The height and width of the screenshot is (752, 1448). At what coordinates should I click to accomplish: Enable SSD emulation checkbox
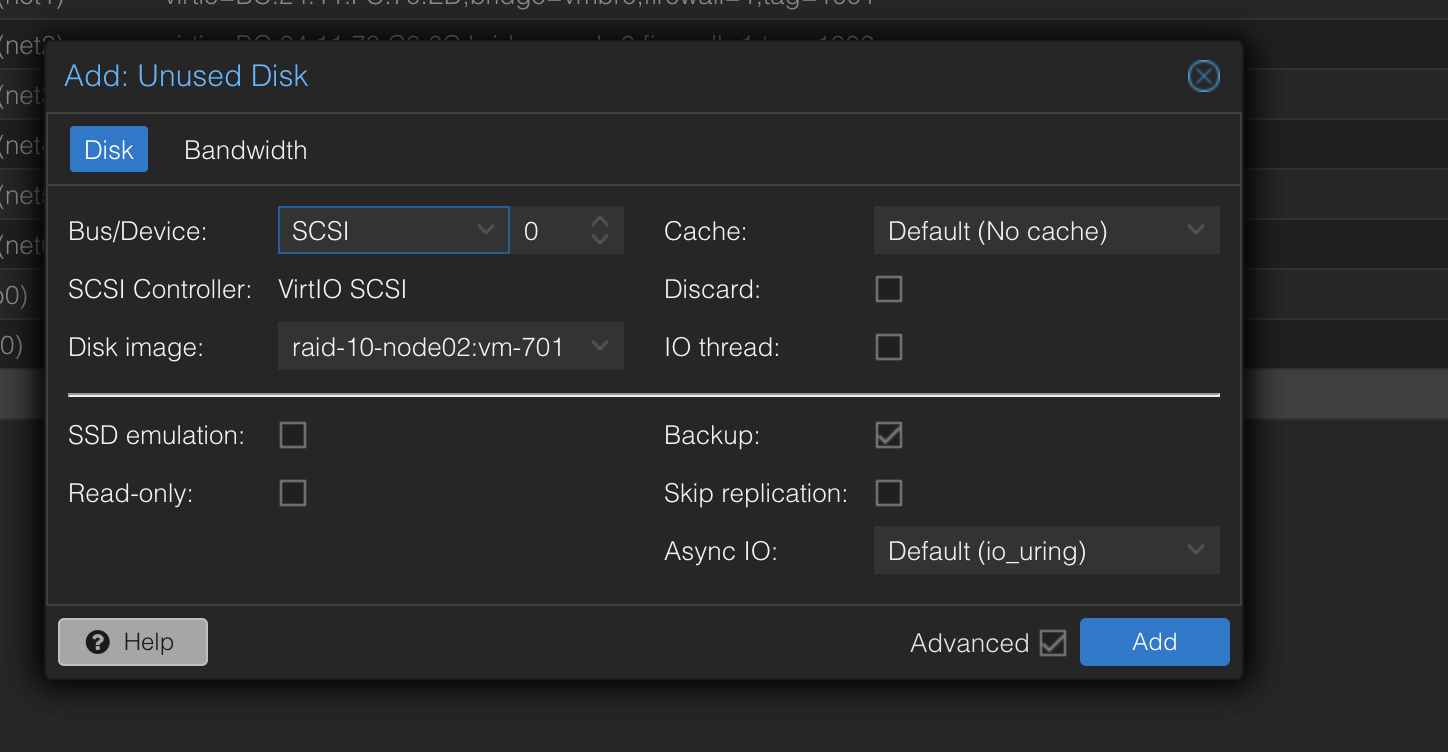pyautogui.click(x=292, y=435)
